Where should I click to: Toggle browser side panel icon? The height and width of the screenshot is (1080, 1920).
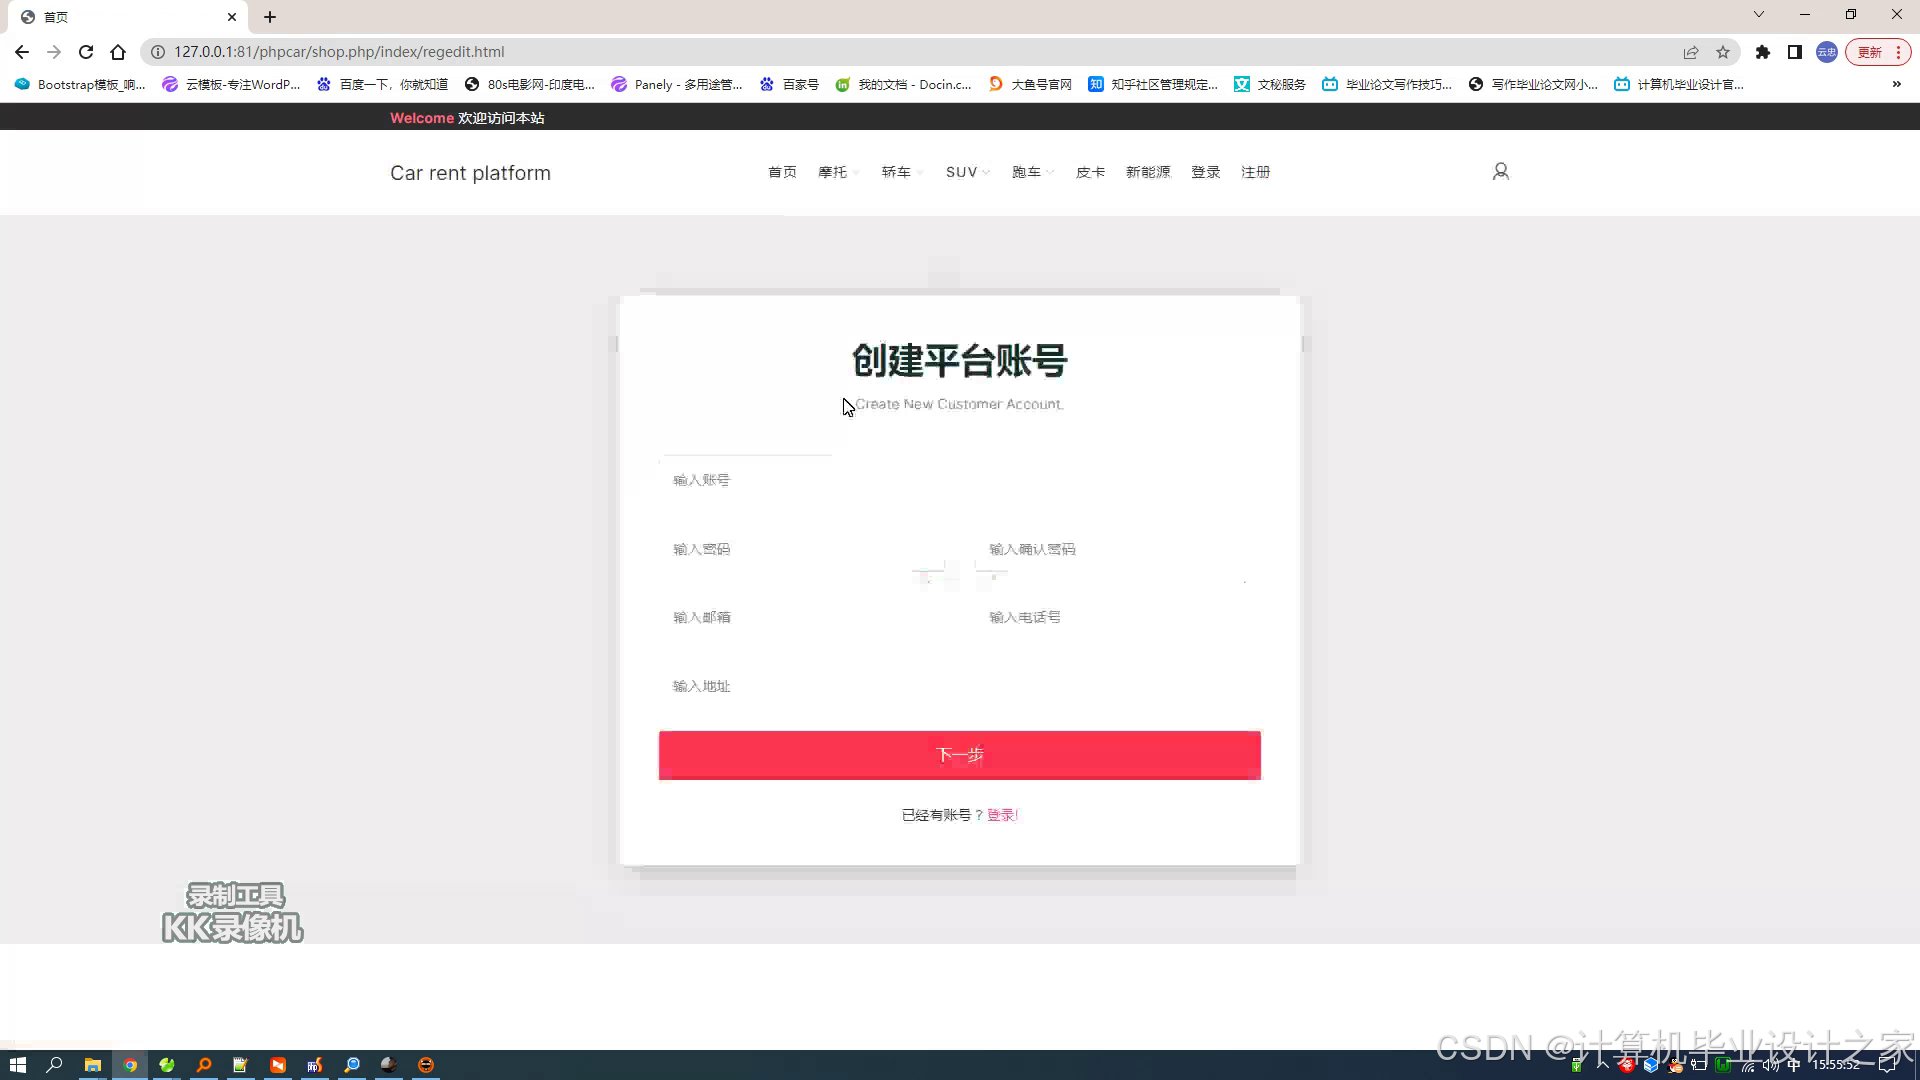pos(1795,52)
